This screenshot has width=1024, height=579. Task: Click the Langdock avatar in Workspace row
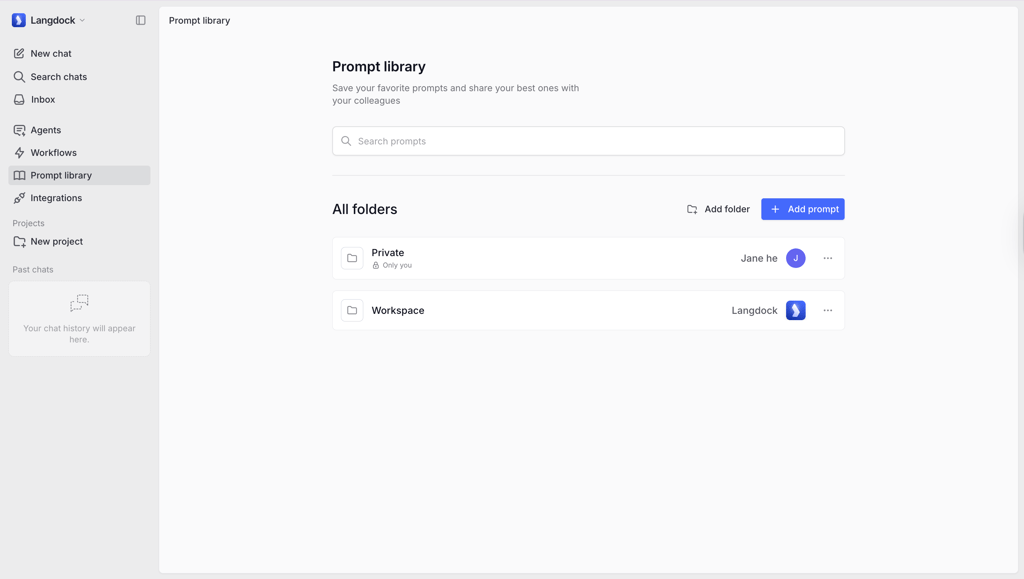[x=795, y=310]
